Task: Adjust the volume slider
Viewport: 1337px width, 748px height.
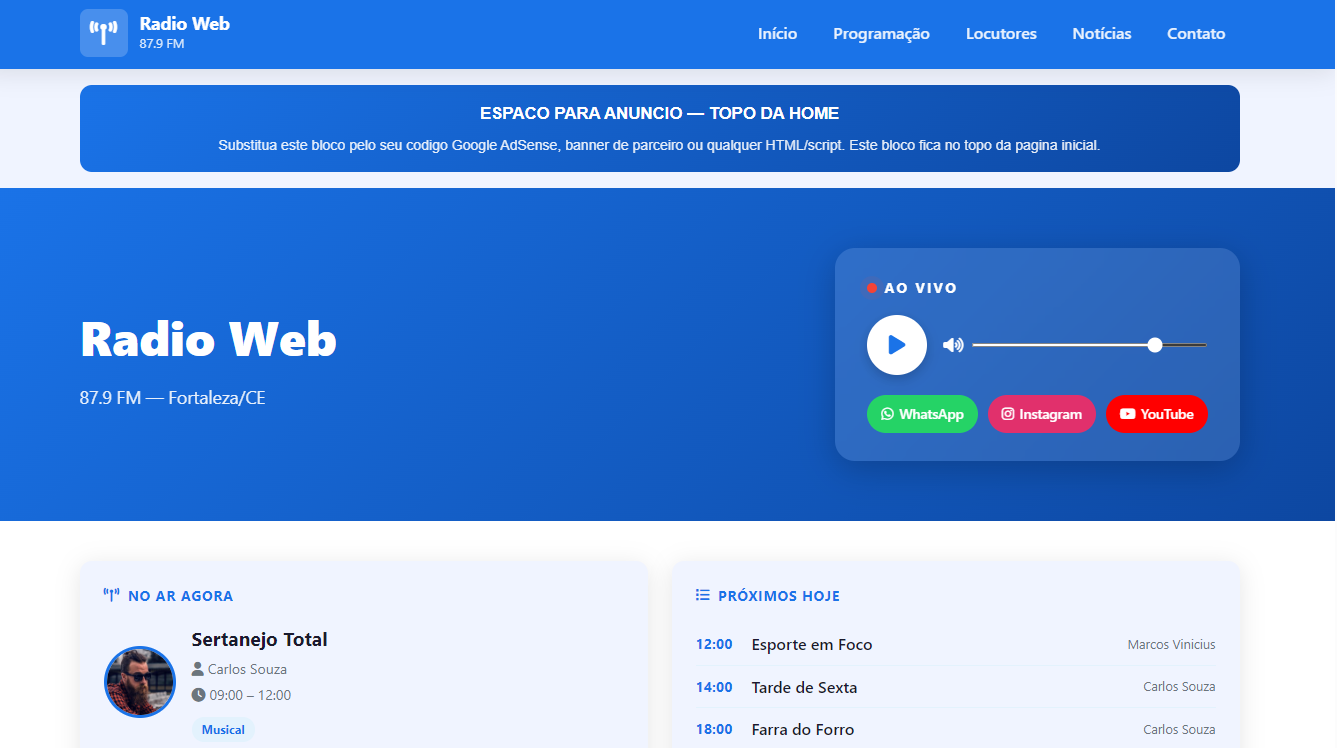Action: coord(1089,345)
